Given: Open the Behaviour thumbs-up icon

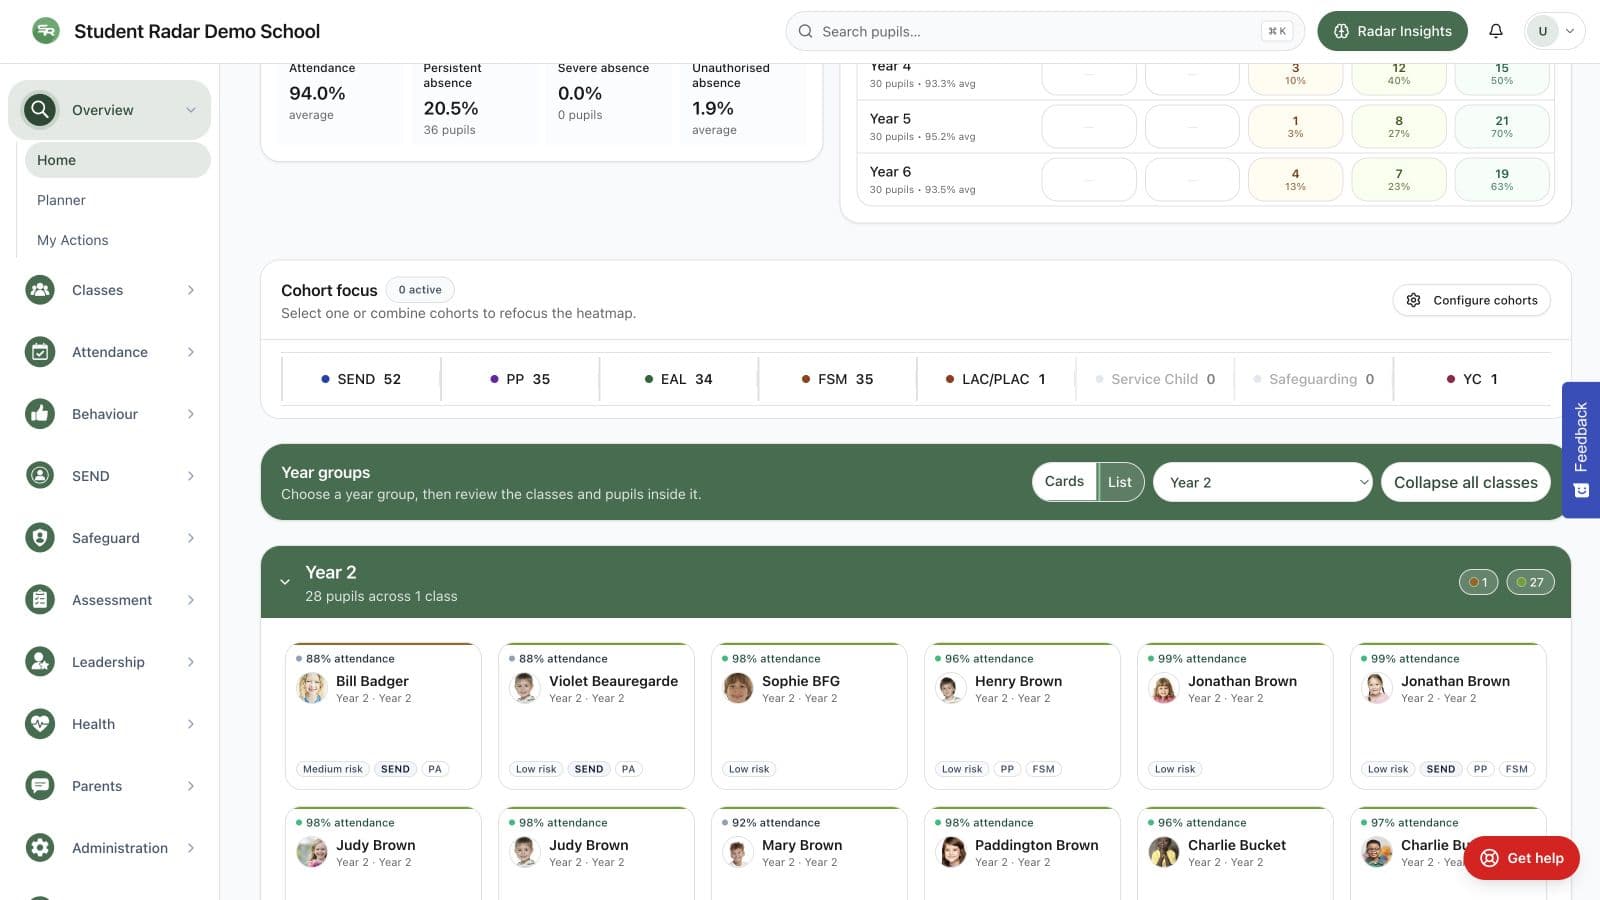Looking at the screenshot, I should coord(40,414).
